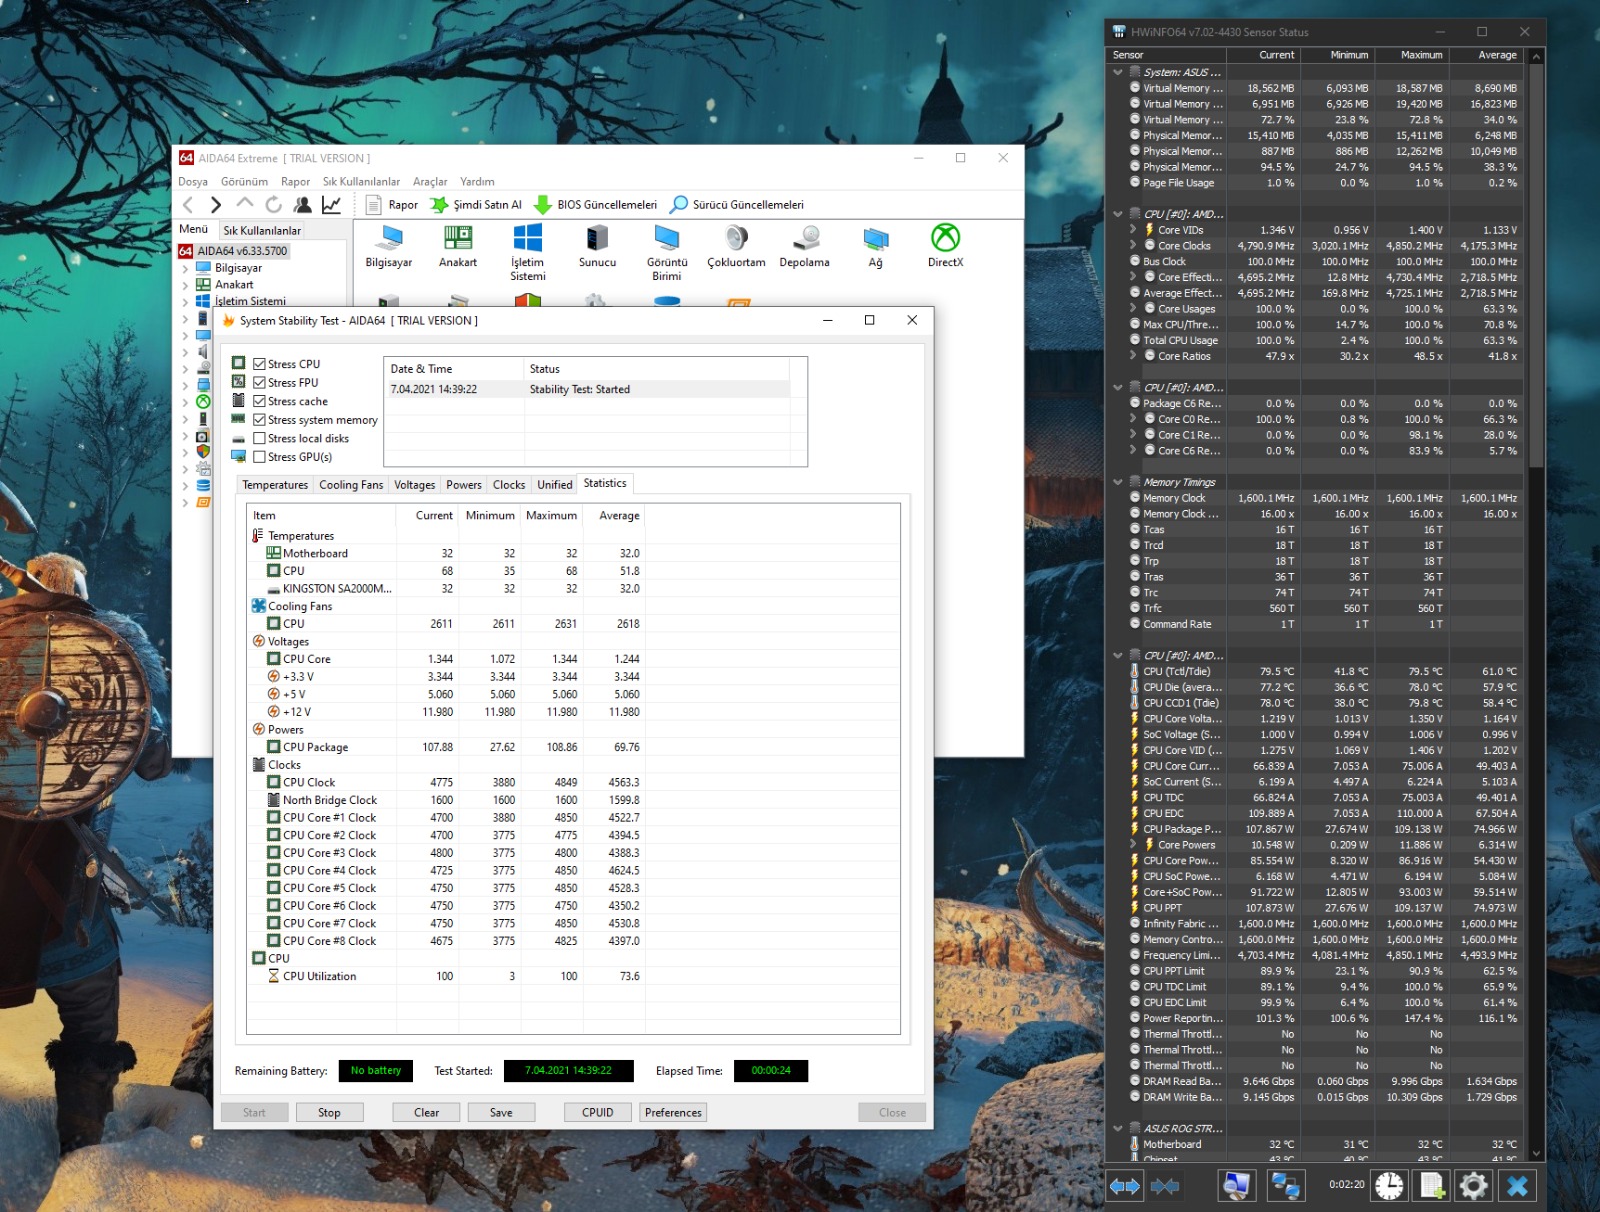The image size is (1600, 1212).
Task: Expand Bilgisayar tree node in AIDA64
Action: pos(185,268)
